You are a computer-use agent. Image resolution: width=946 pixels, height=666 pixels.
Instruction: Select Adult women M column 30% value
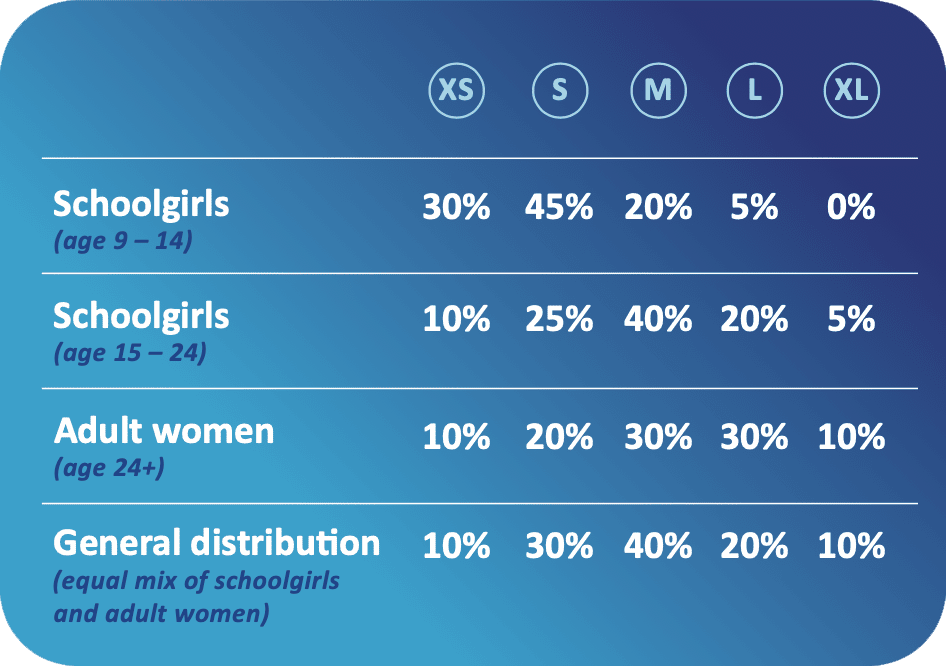point(658,436)
